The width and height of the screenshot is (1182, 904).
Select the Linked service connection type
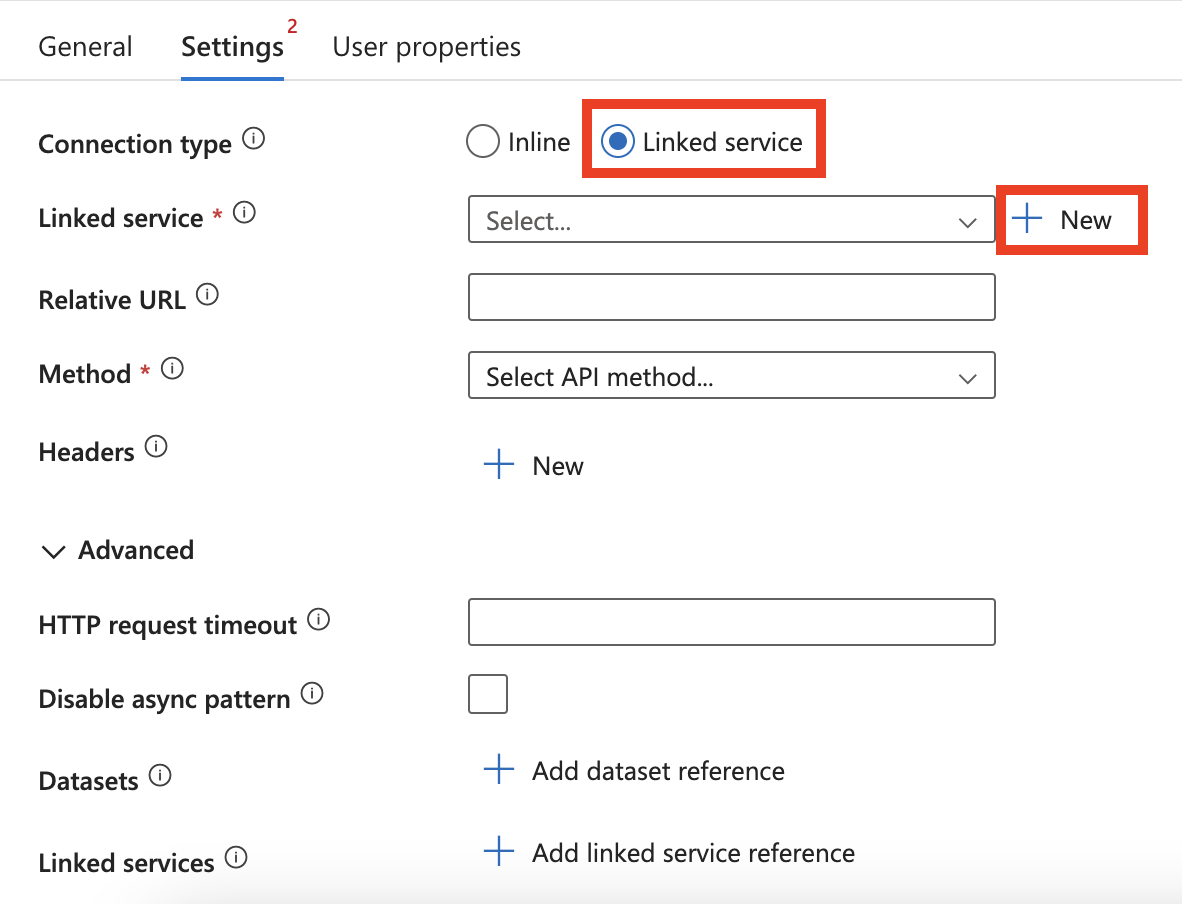coord(618,141)
